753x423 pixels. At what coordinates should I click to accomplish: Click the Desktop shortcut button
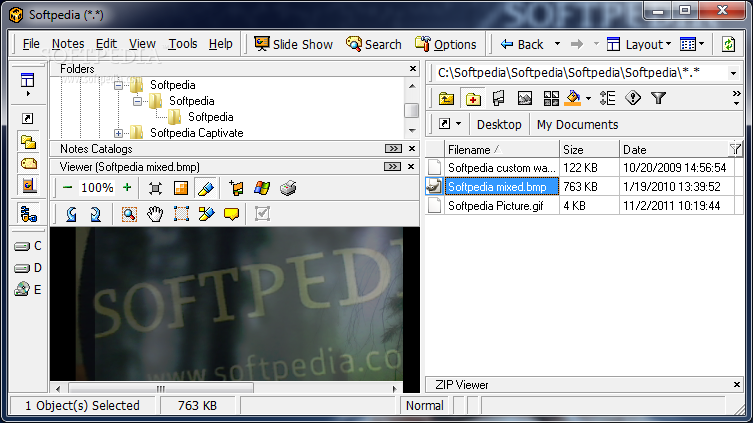tap(499, 124)
